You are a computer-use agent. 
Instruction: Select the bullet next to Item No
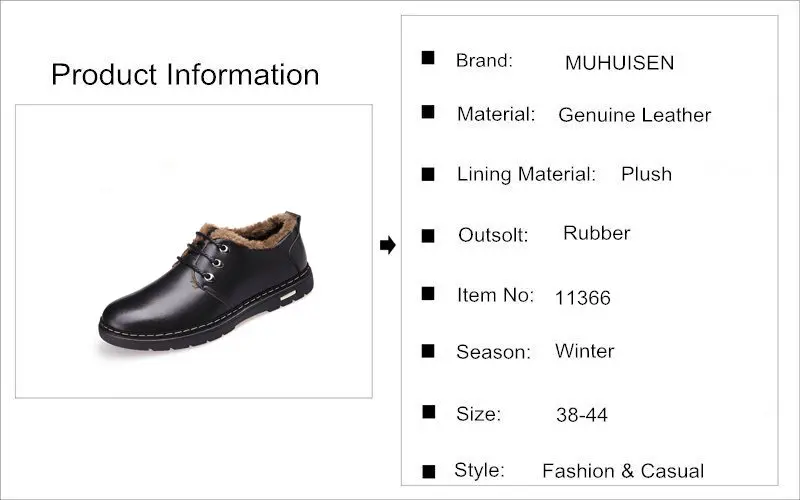click(x=428, y=293)
